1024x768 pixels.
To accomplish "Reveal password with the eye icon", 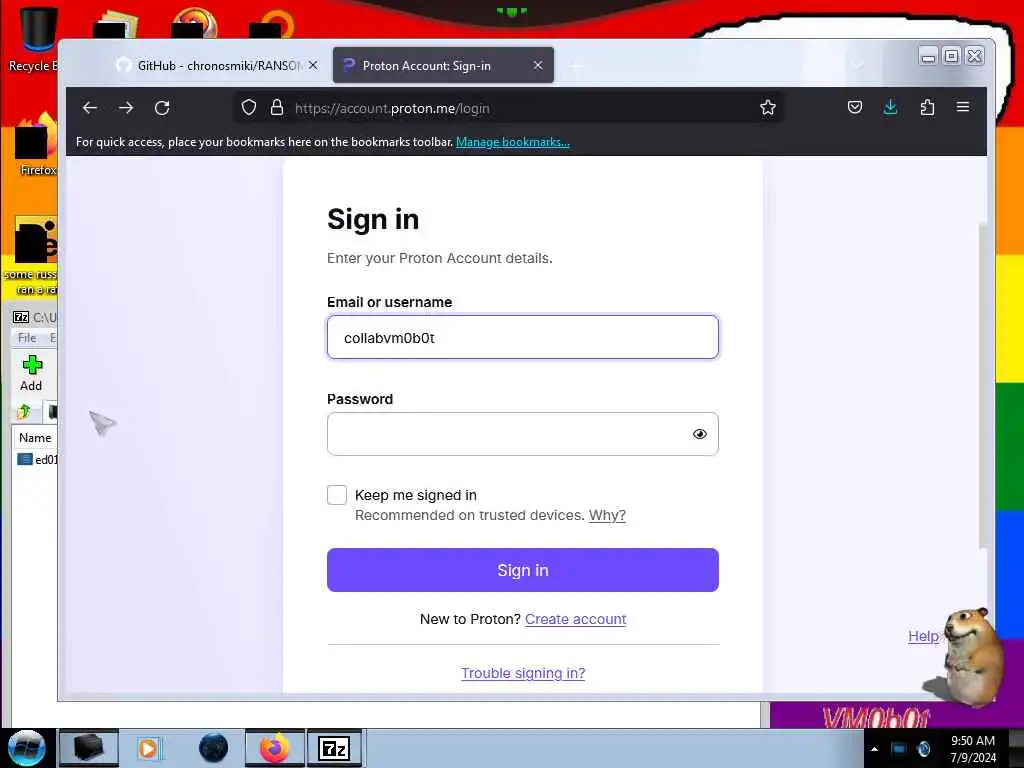I will click(699, 434).
